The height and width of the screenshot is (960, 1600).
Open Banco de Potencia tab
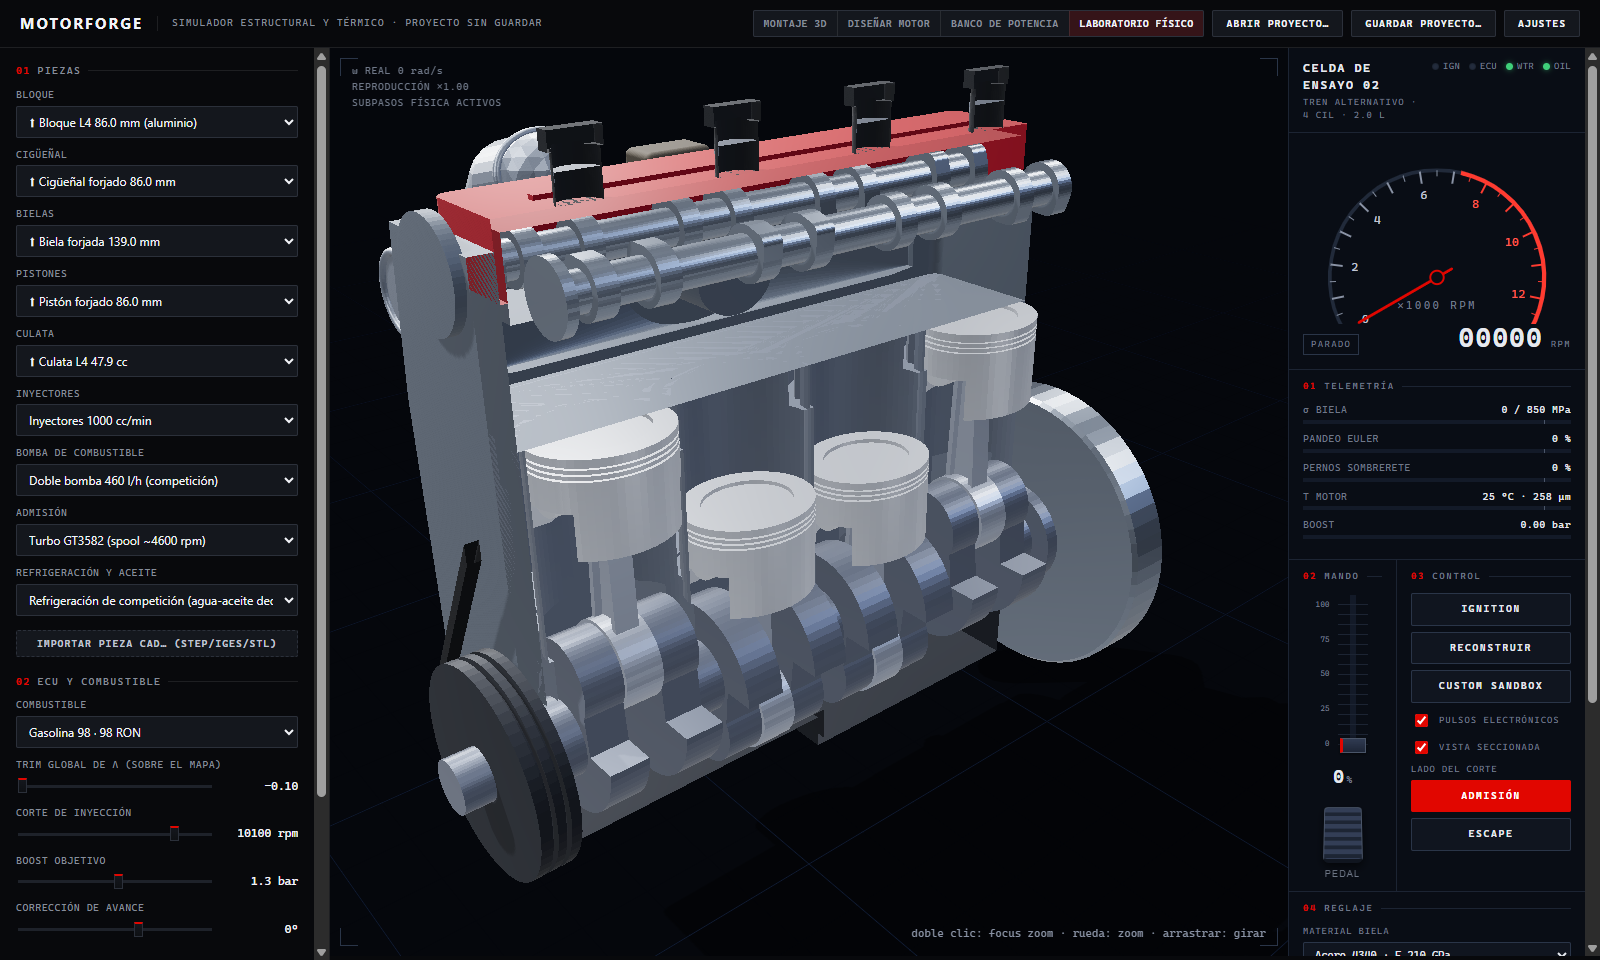coord(1004,23)
